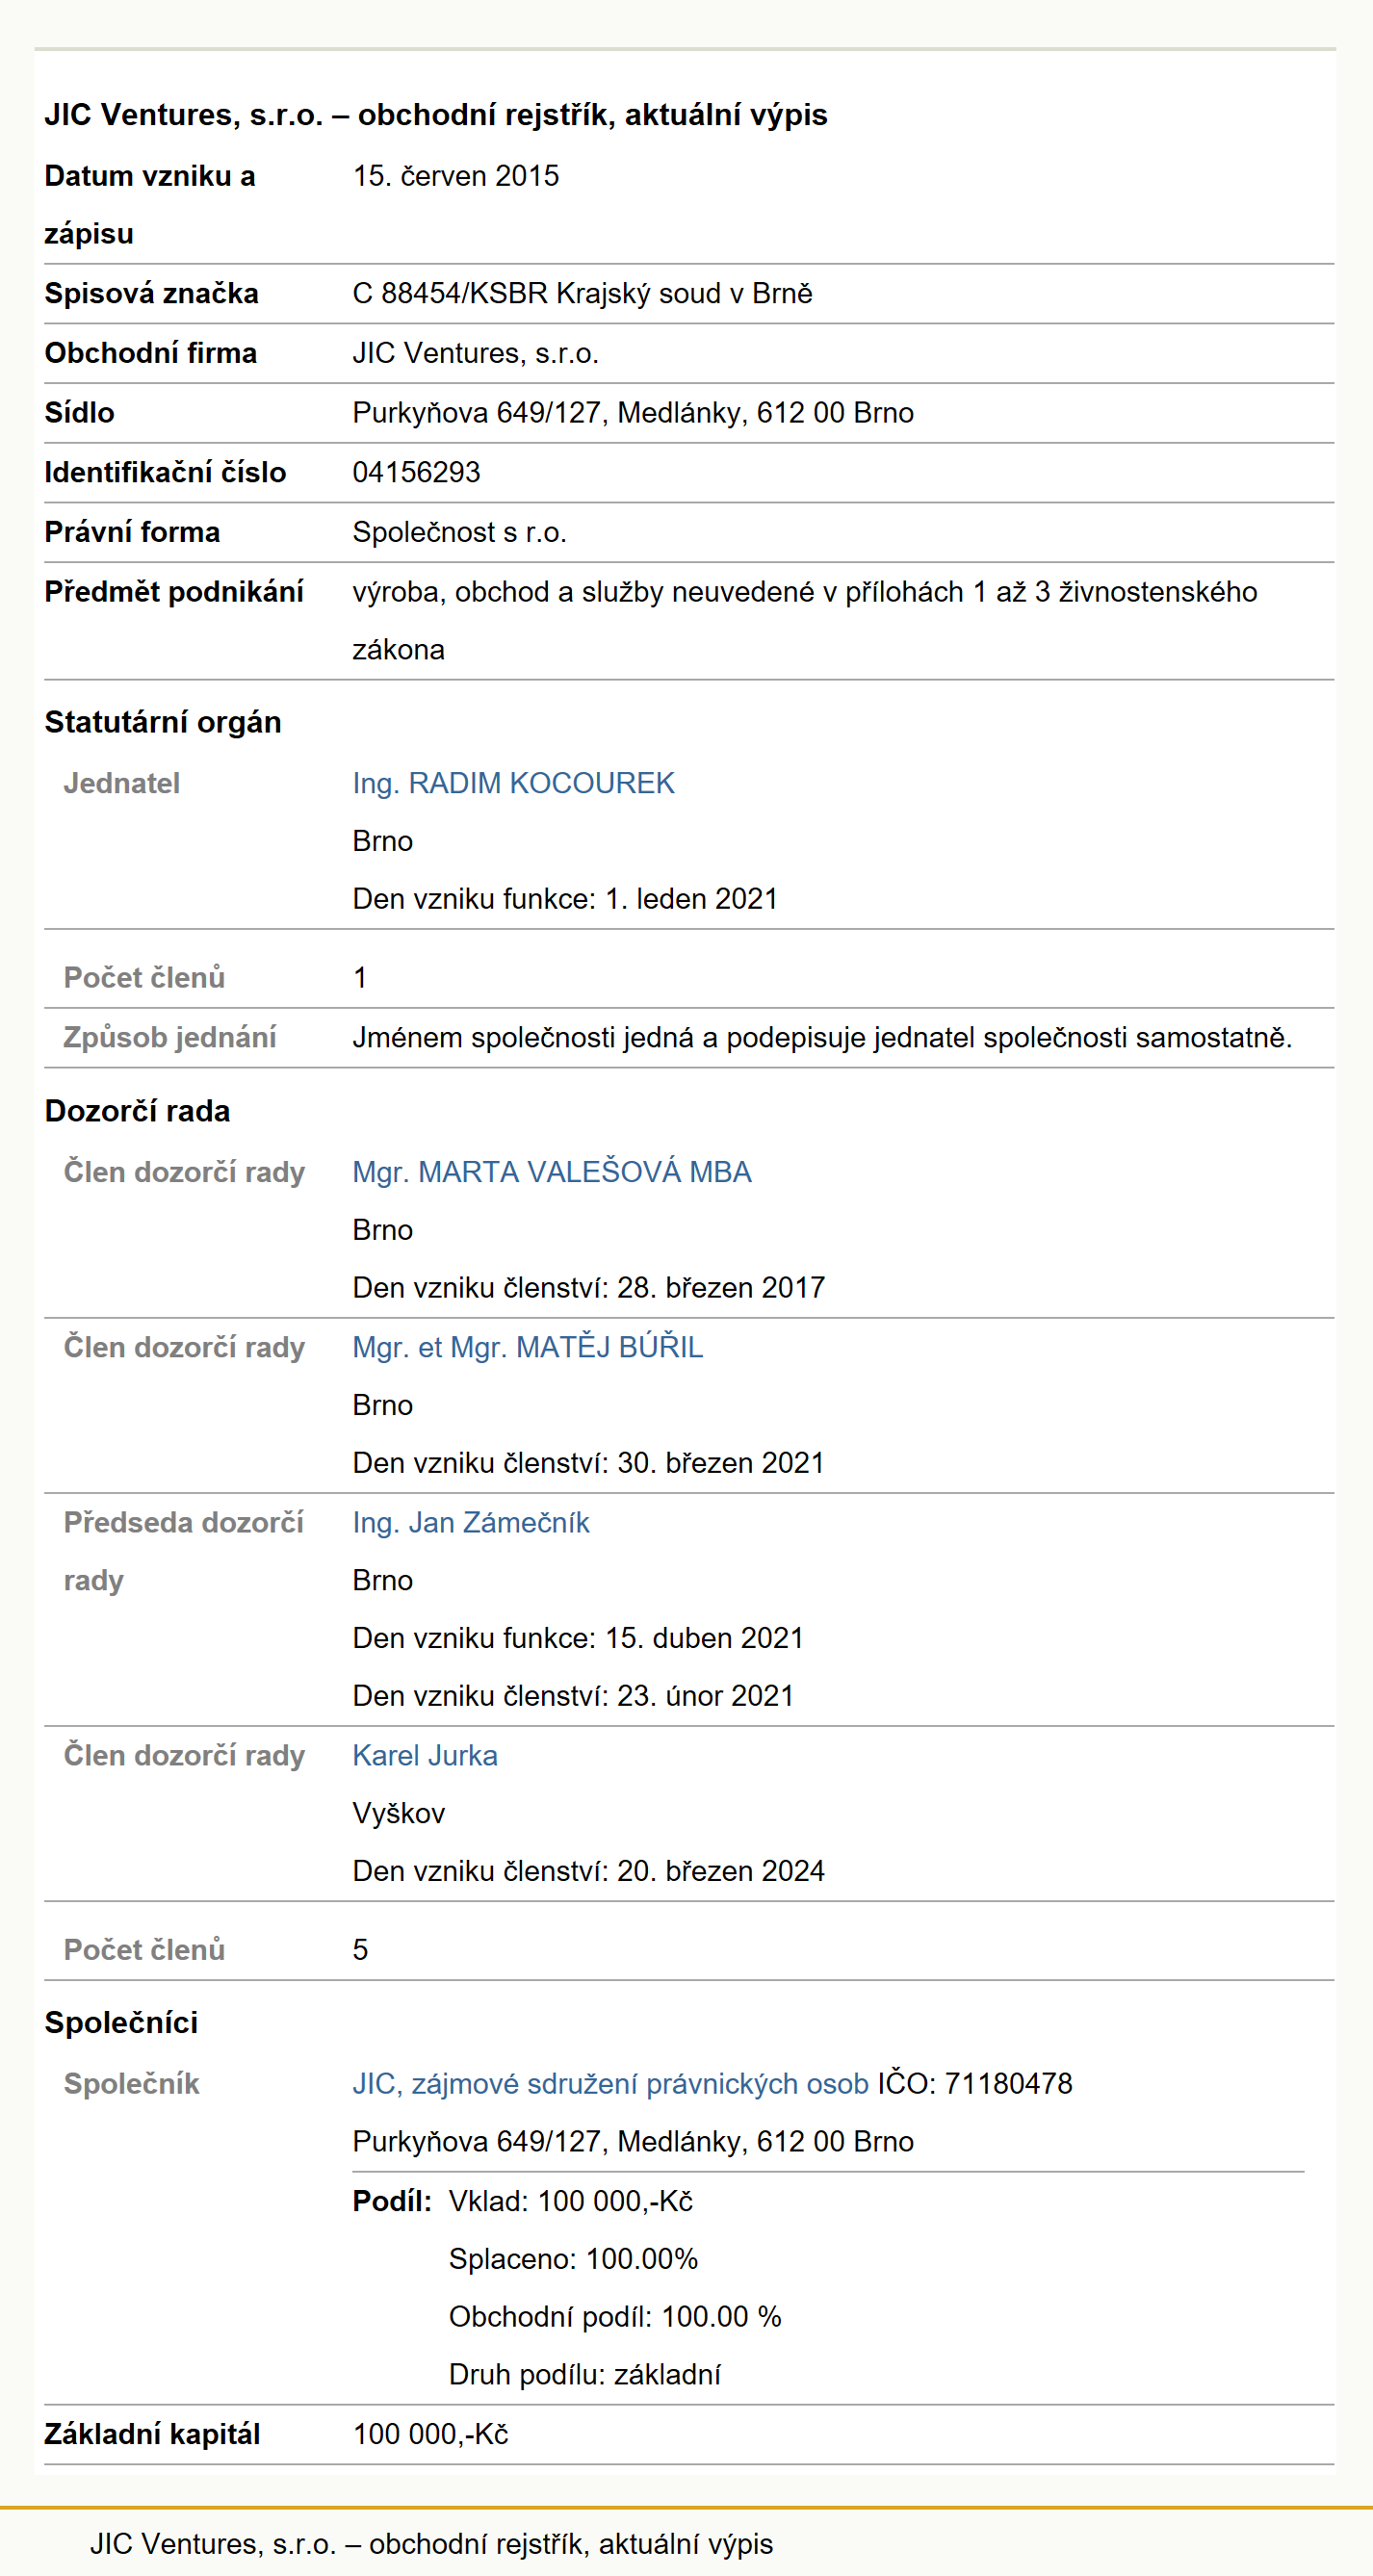1373x2576 pixels.
Task: Click the Předmět podnikání description
Action: [x=805, y=620]
